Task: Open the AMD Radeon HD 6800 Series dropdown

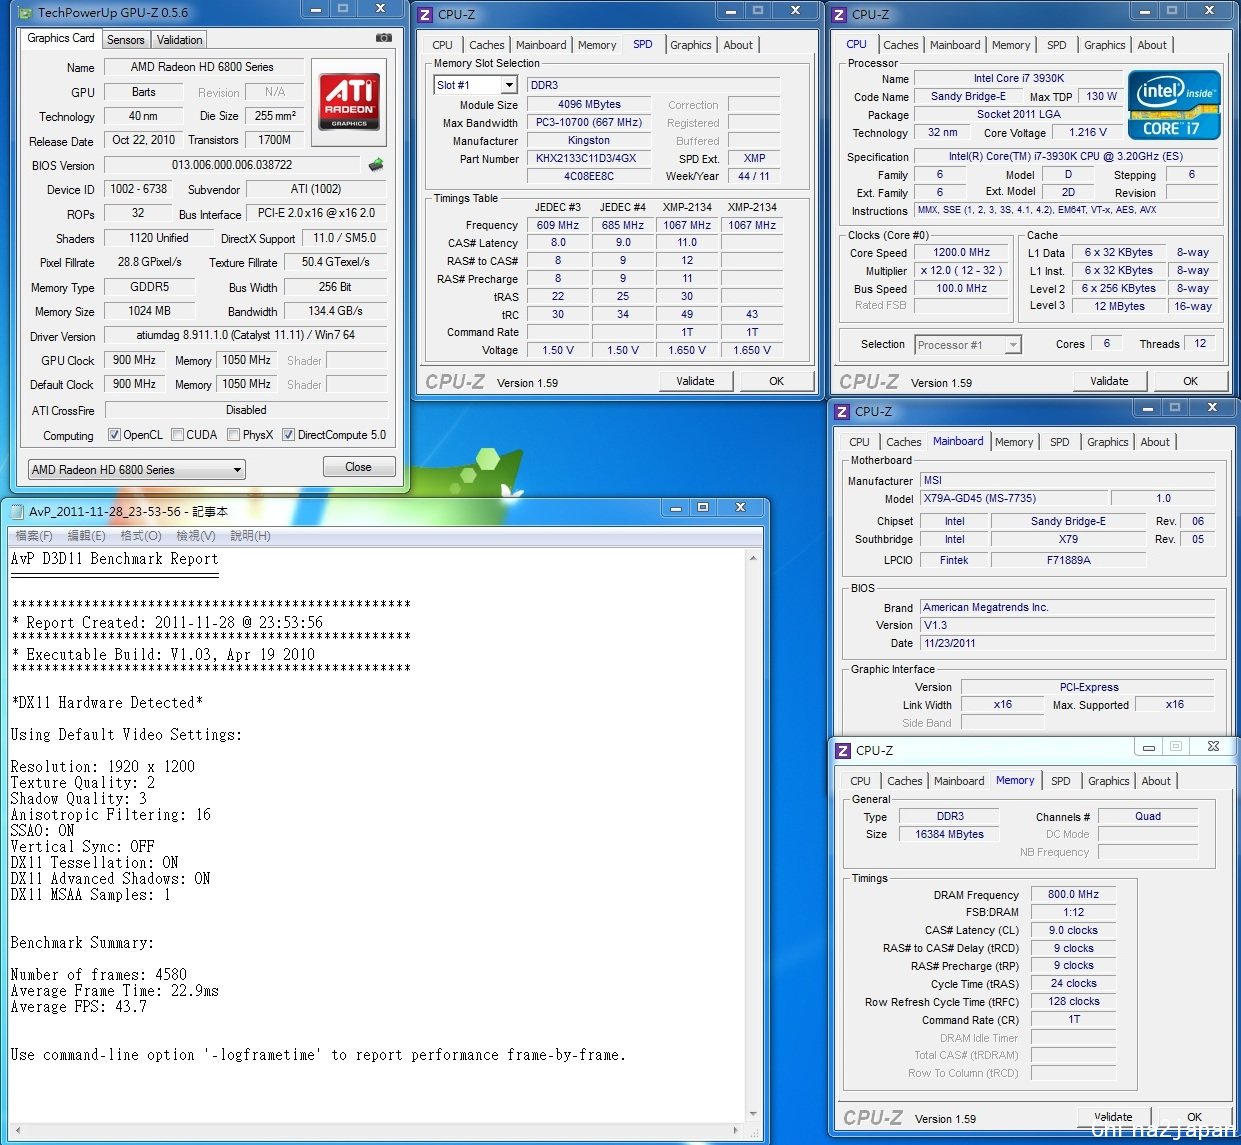Action: click(136, 469)
